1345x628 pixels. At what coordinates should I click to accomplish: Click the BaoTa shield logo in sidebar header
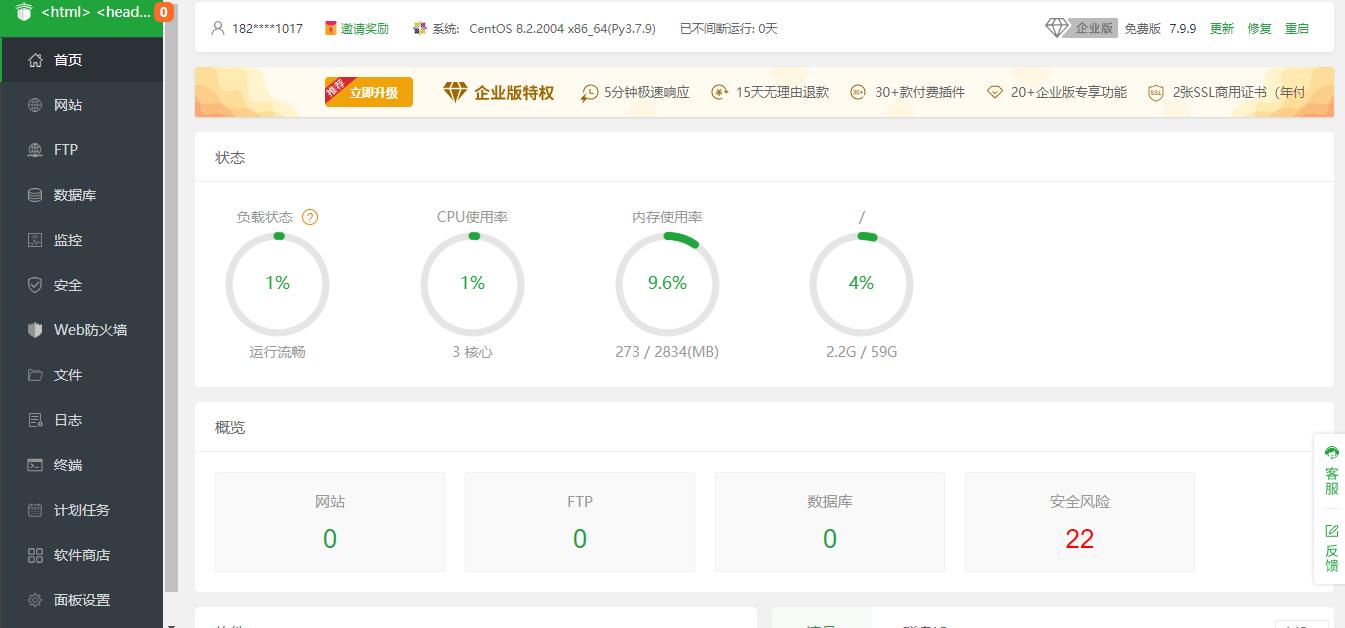tap(24, 12)
